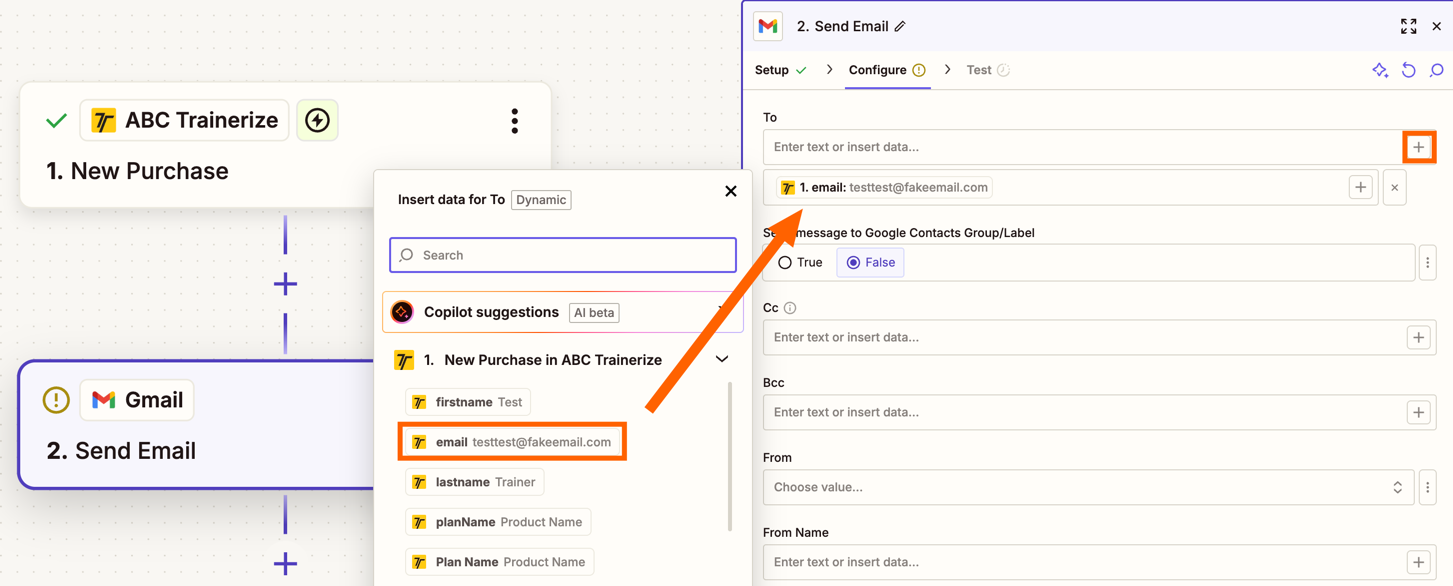Collapse the New Purchase in ABC Trainerize section
The height and width of the screenshot is (586, 1453).
pyautogui.click(x=722, y=359)
